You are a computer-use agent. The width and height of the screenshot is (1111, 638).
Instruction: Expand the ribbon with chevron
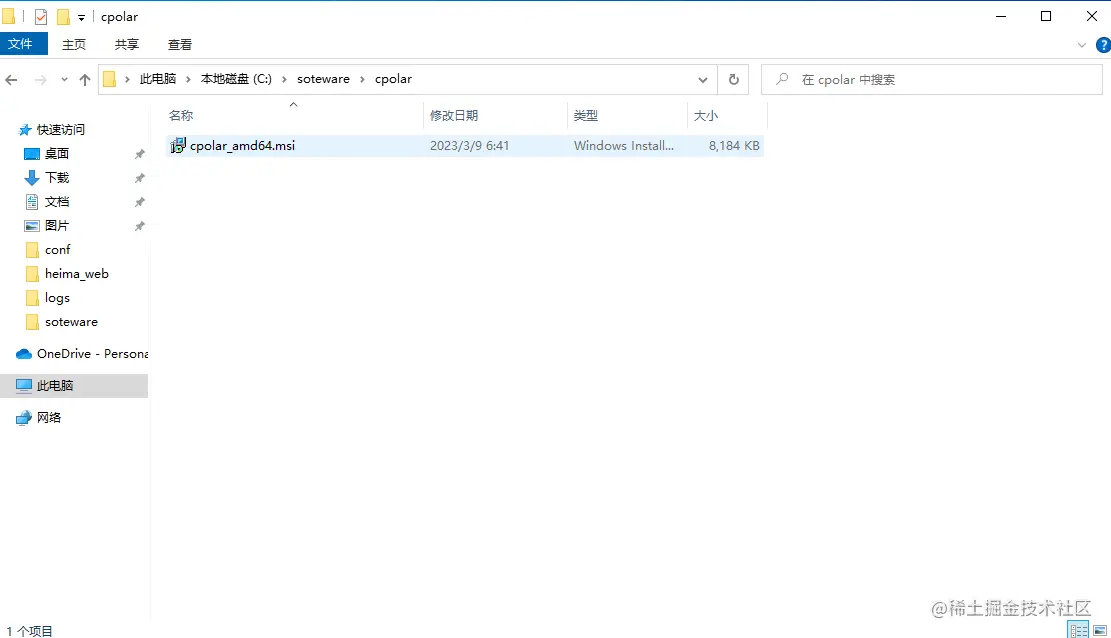(1081, 45)
